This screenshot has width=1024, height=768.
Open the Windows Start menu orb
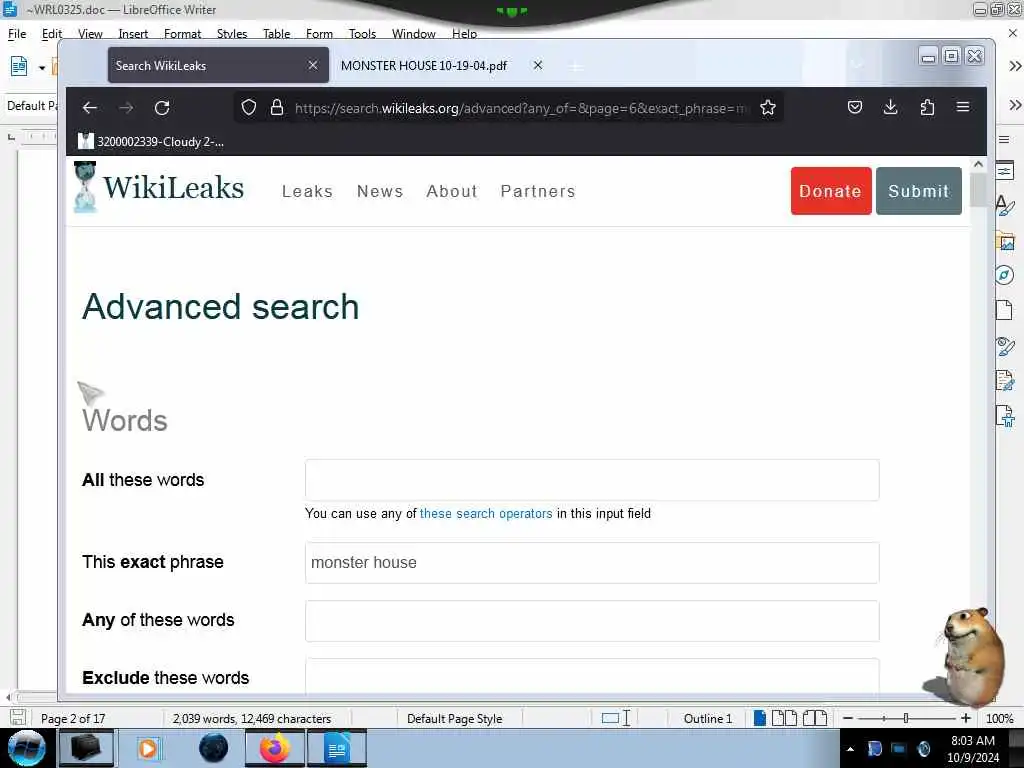coord(27,748)
